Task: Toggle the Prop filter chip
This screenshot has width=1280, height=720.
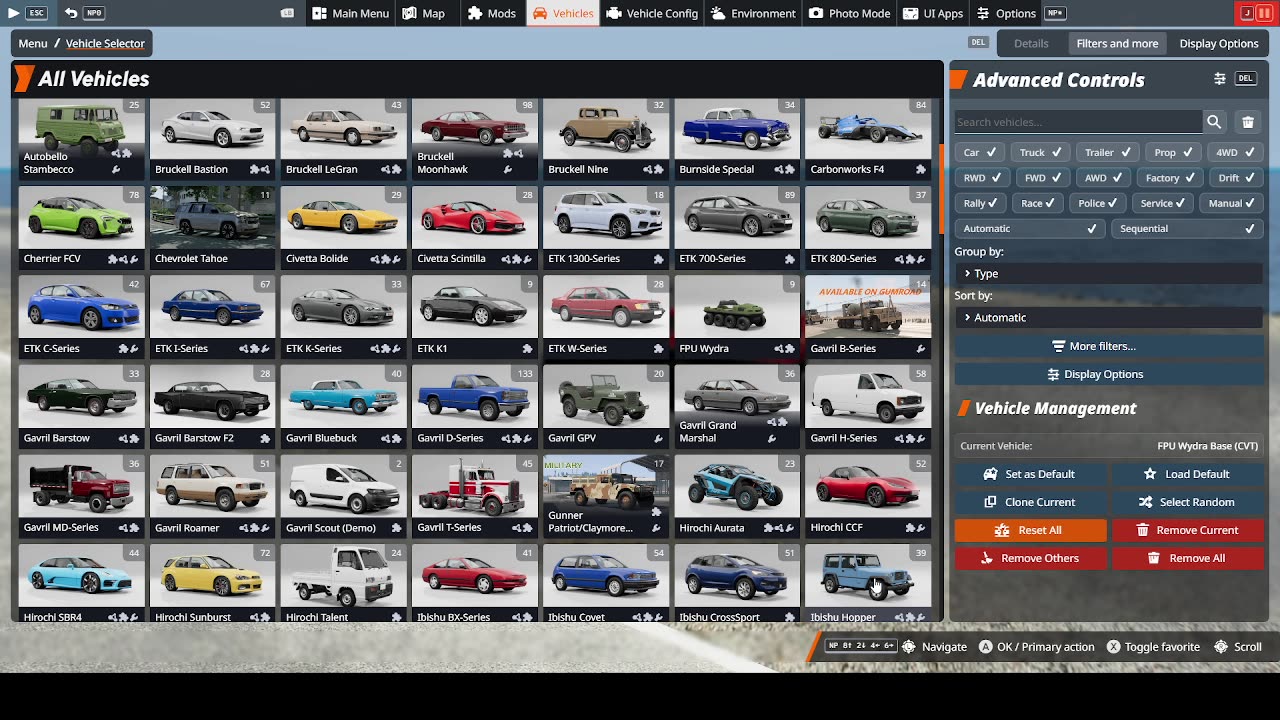Action: coord(1173,152)
